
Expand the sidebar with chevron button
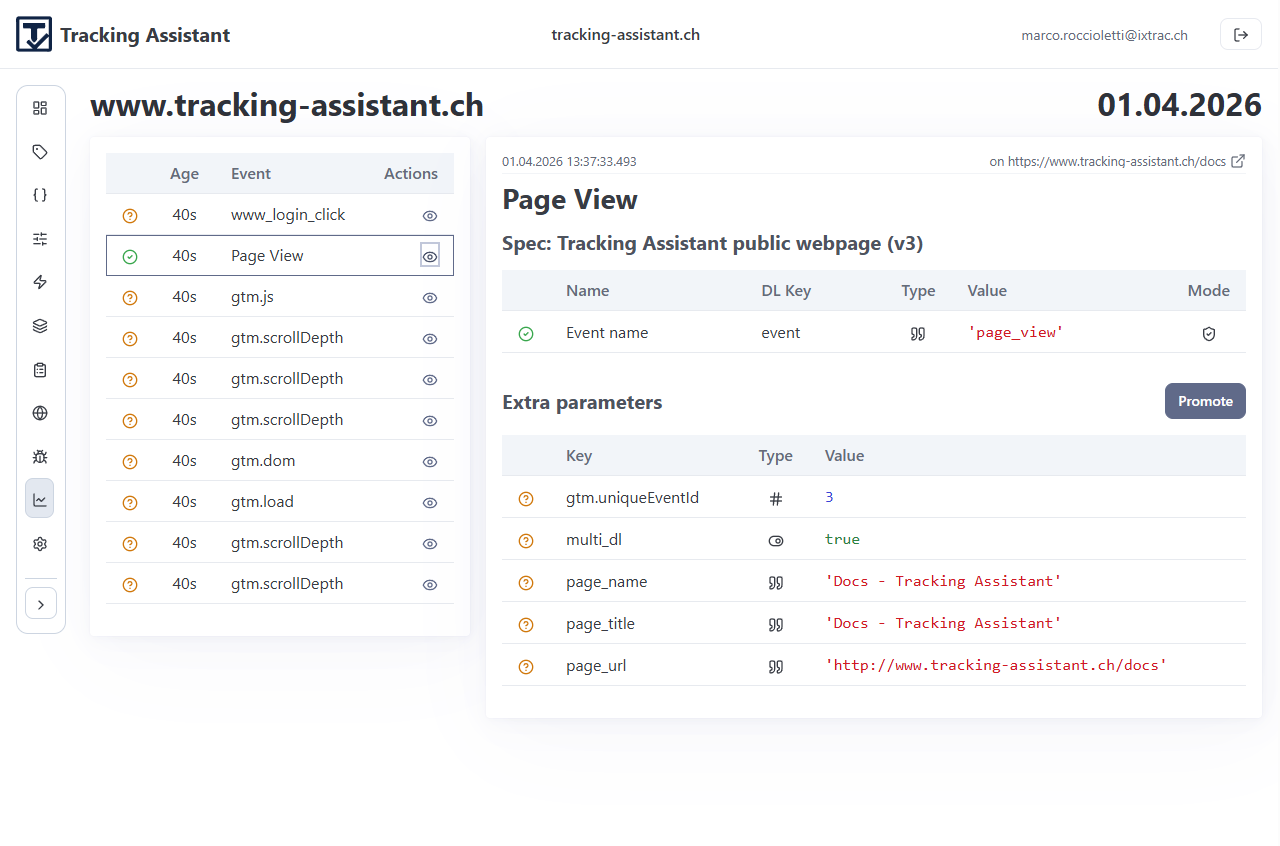coord(41,604)
